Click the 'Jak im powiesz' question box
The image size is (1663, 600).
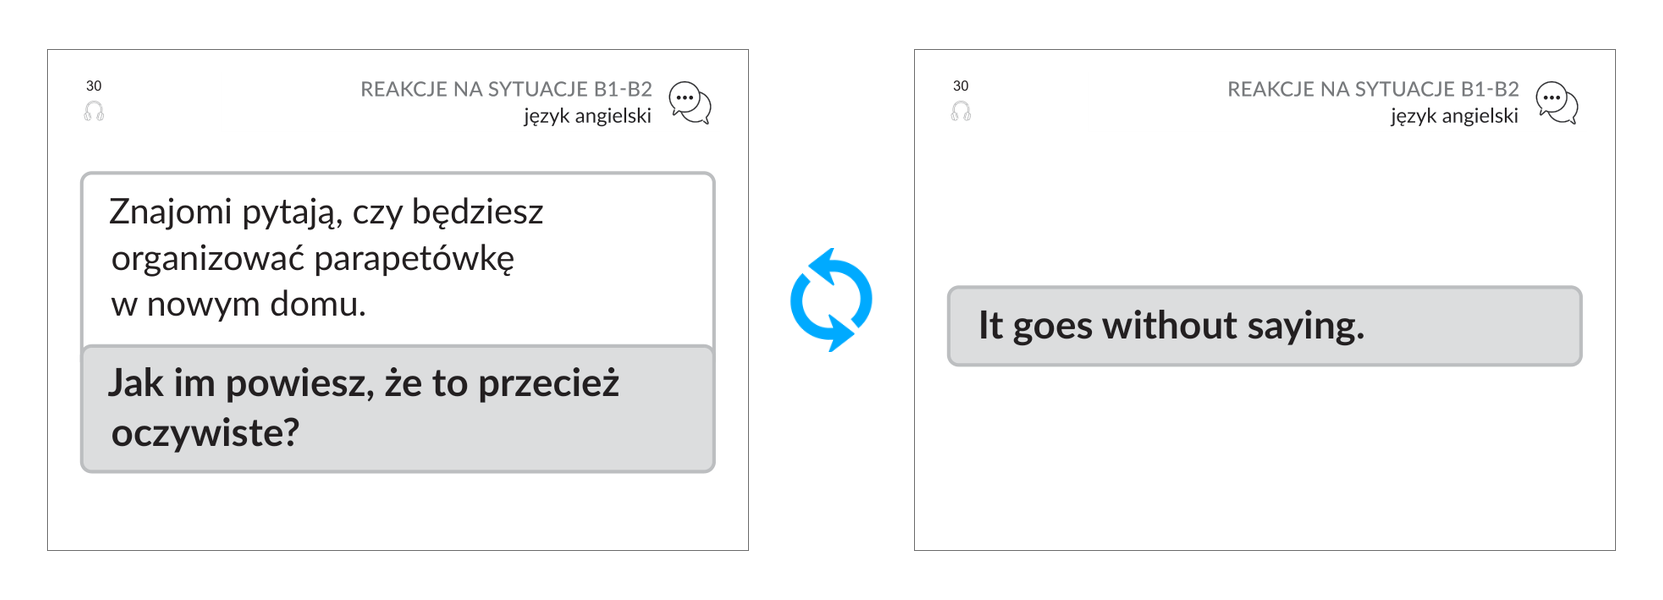click(398, 408)
